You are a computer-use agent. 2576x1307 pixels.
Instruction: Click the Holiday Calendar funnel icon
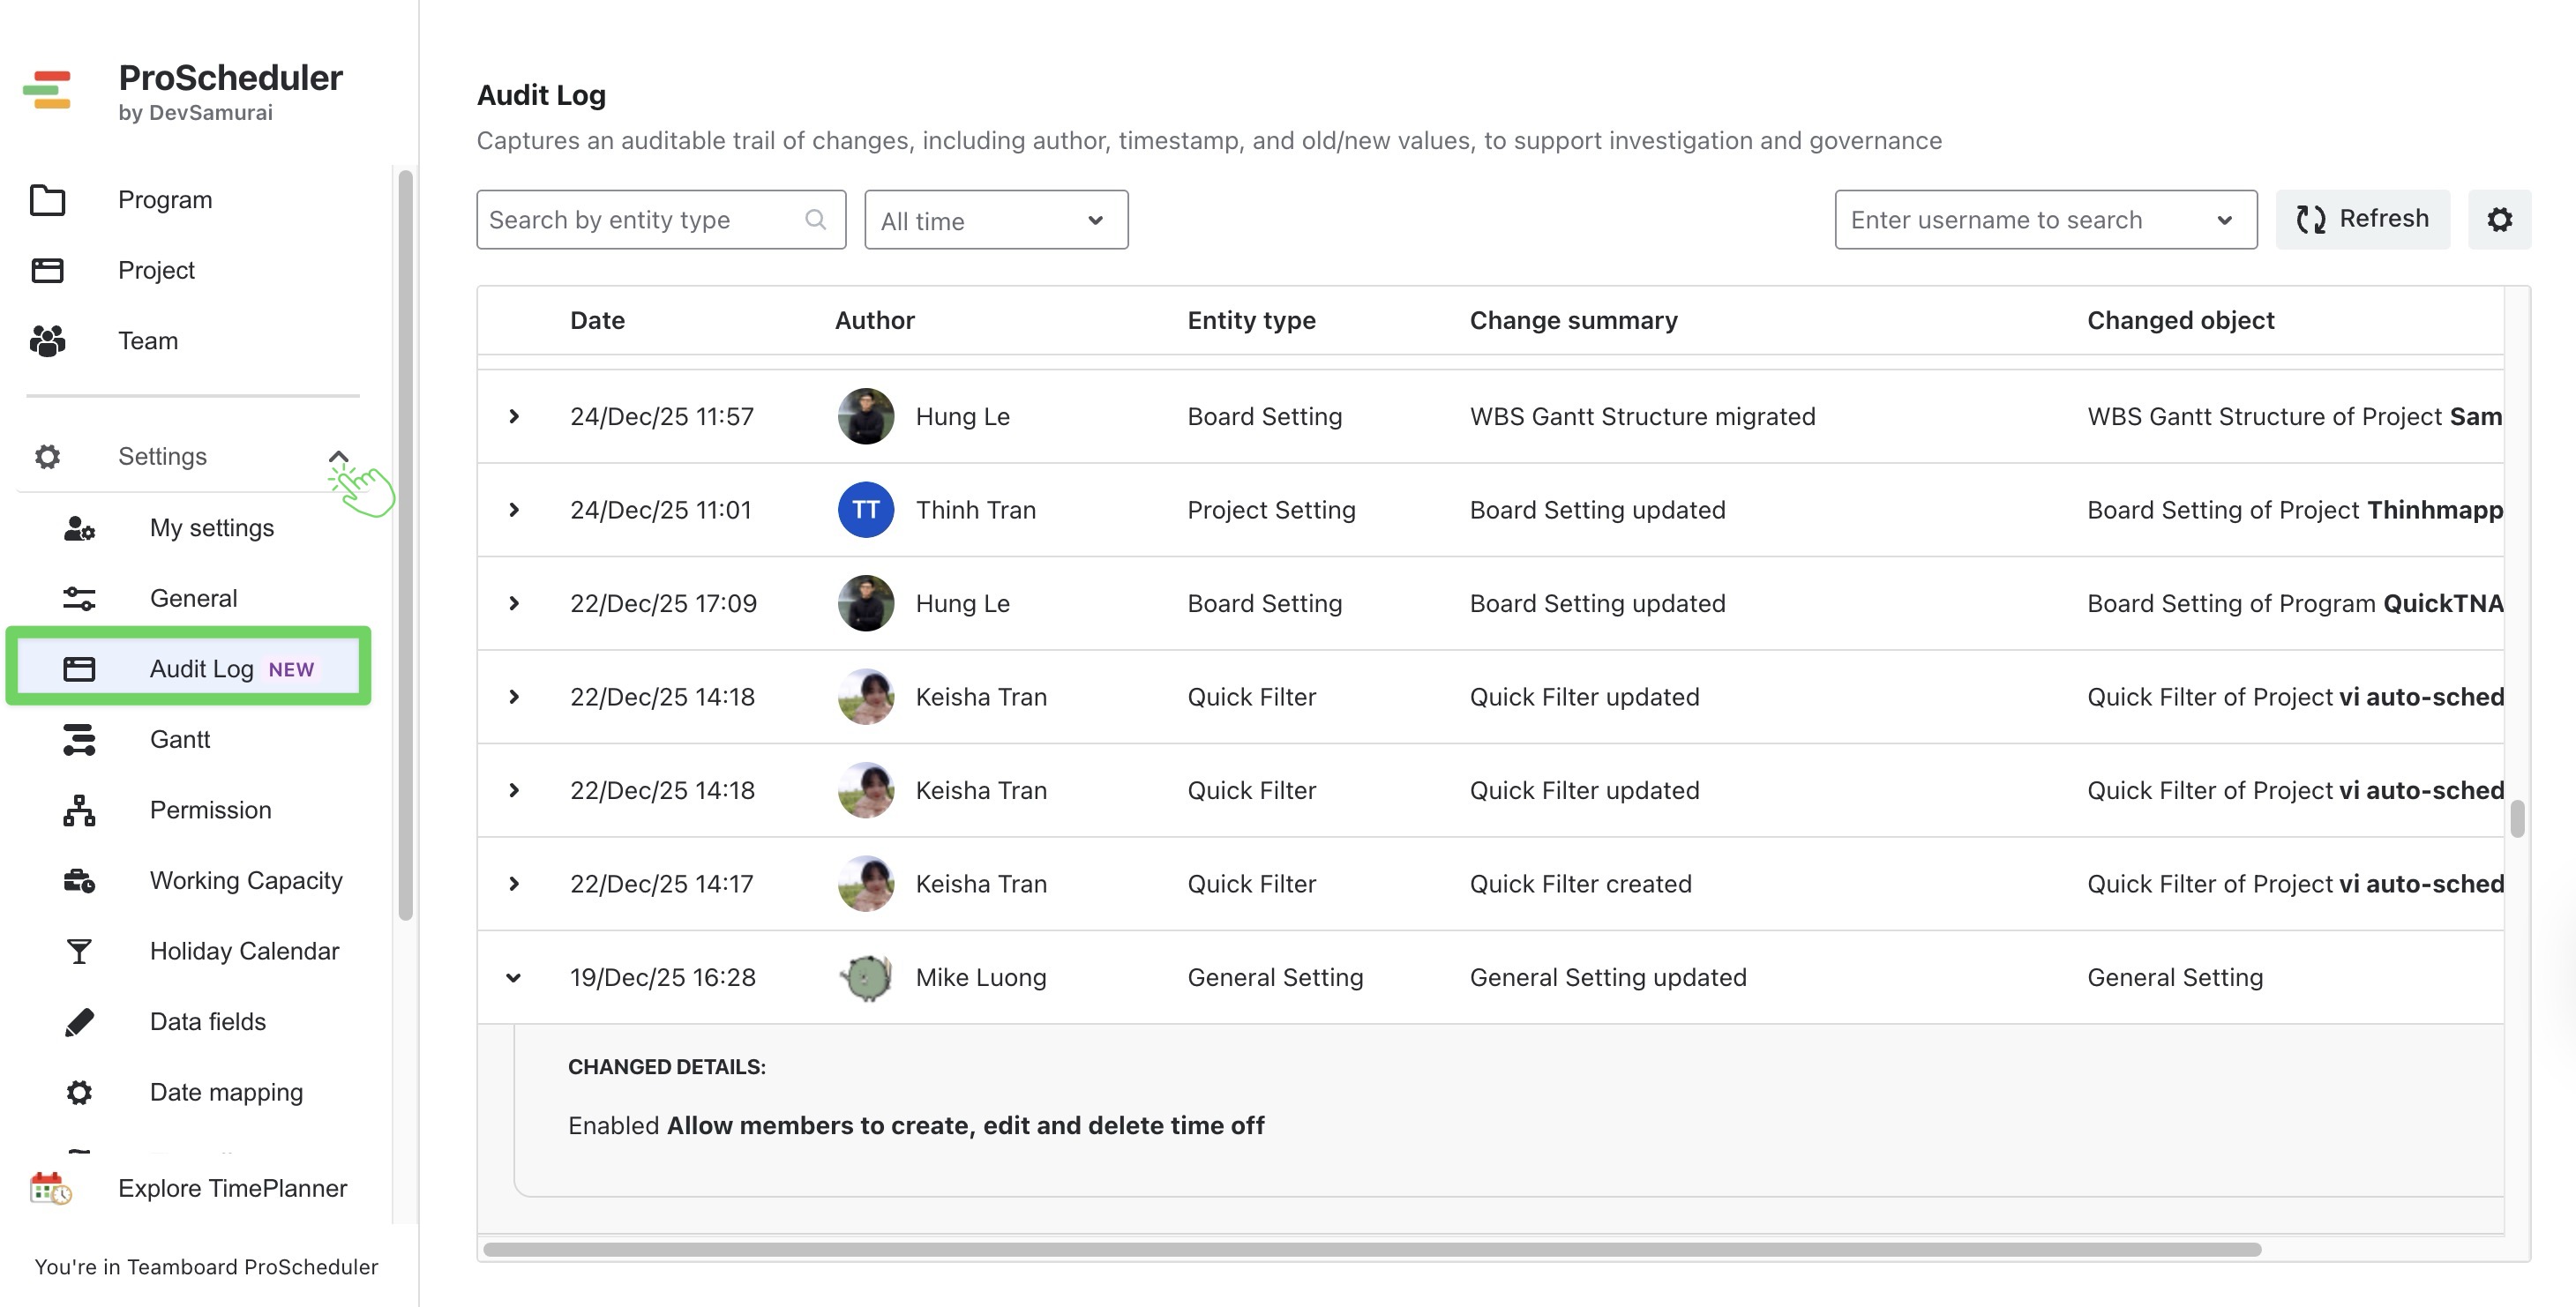tap(80, 951)
